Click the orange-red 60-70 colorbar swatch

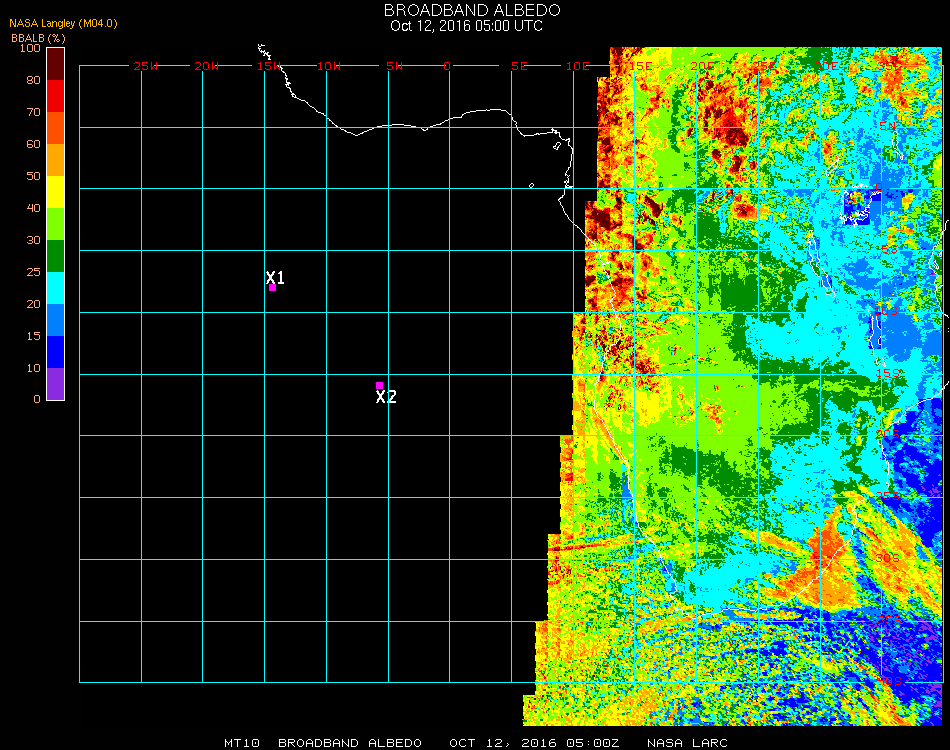click(x=56, y=128)
